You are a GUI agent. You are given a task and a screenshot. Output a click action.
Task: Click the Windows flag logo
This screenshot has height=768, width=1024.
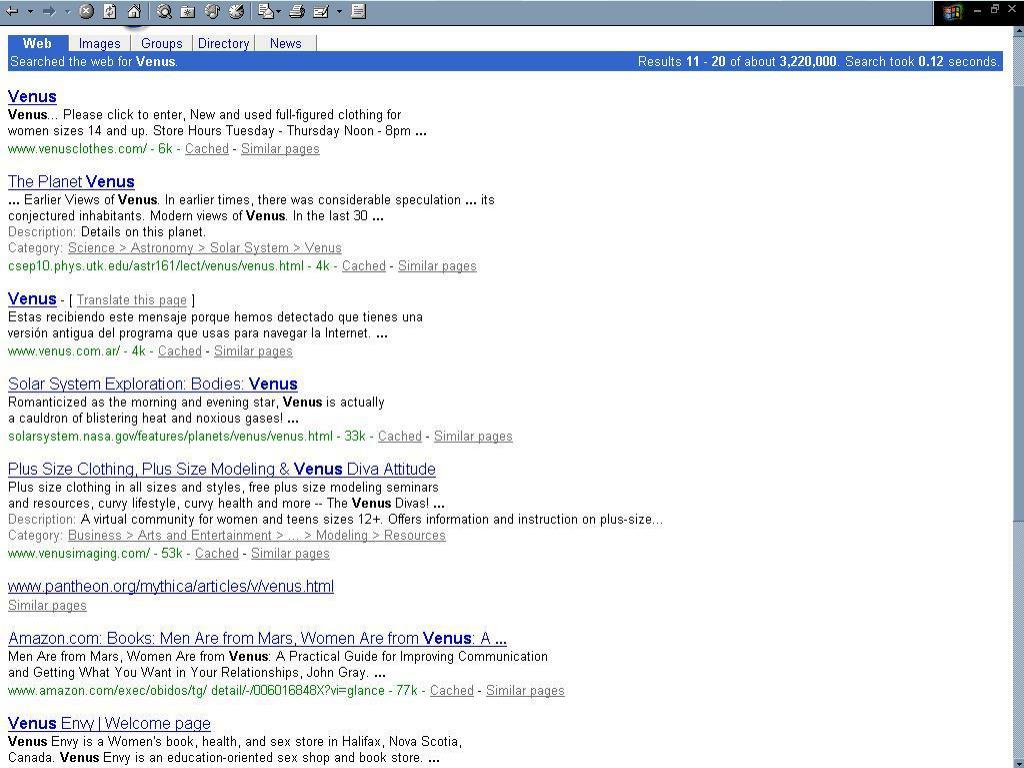[x=952, y=12]
